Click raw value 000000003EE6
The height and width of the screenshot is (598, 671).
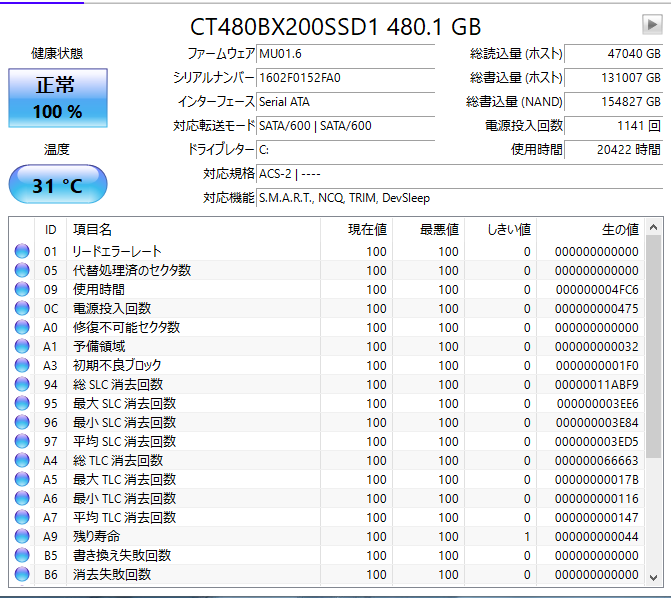(x=597, y=404)
